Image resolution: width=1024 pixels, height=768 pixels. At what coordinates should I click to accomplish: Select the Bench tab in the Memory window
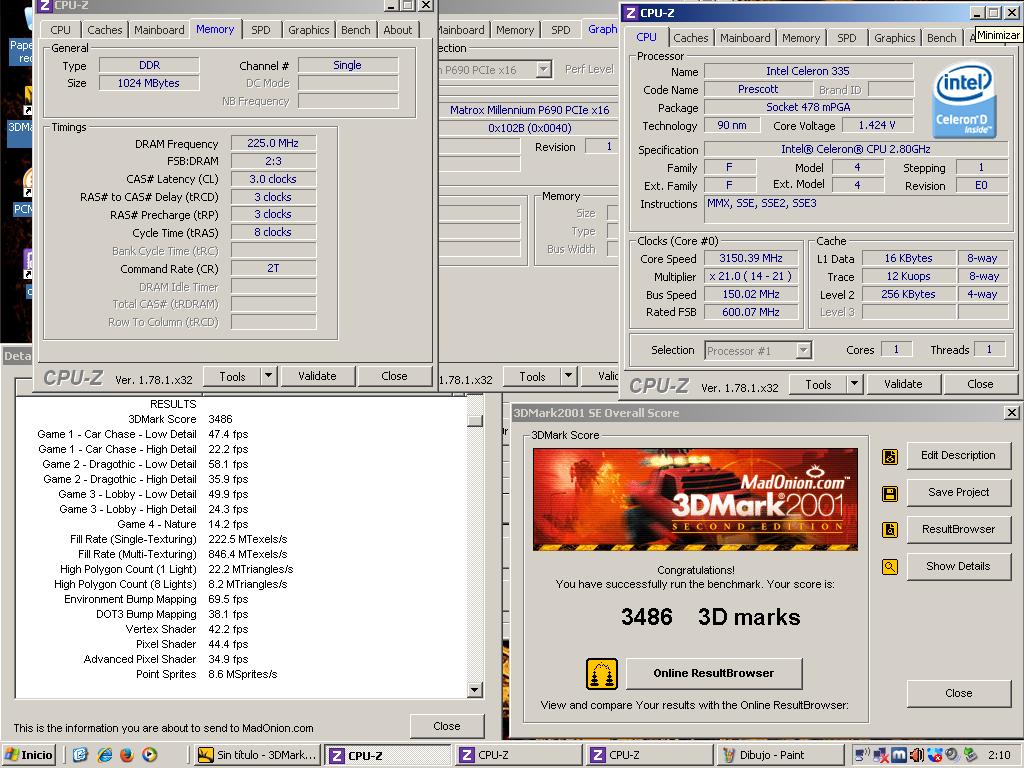pos(355,30)
